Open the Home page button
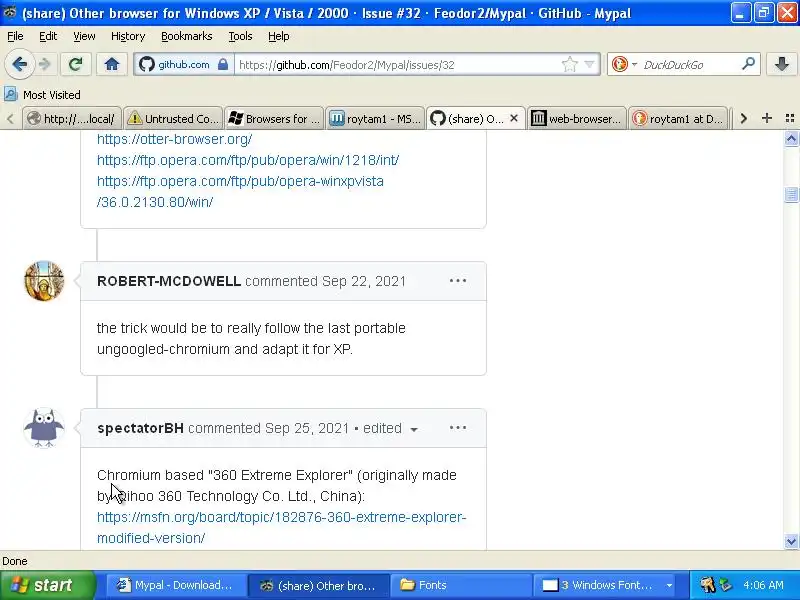 tap(112, 64)
